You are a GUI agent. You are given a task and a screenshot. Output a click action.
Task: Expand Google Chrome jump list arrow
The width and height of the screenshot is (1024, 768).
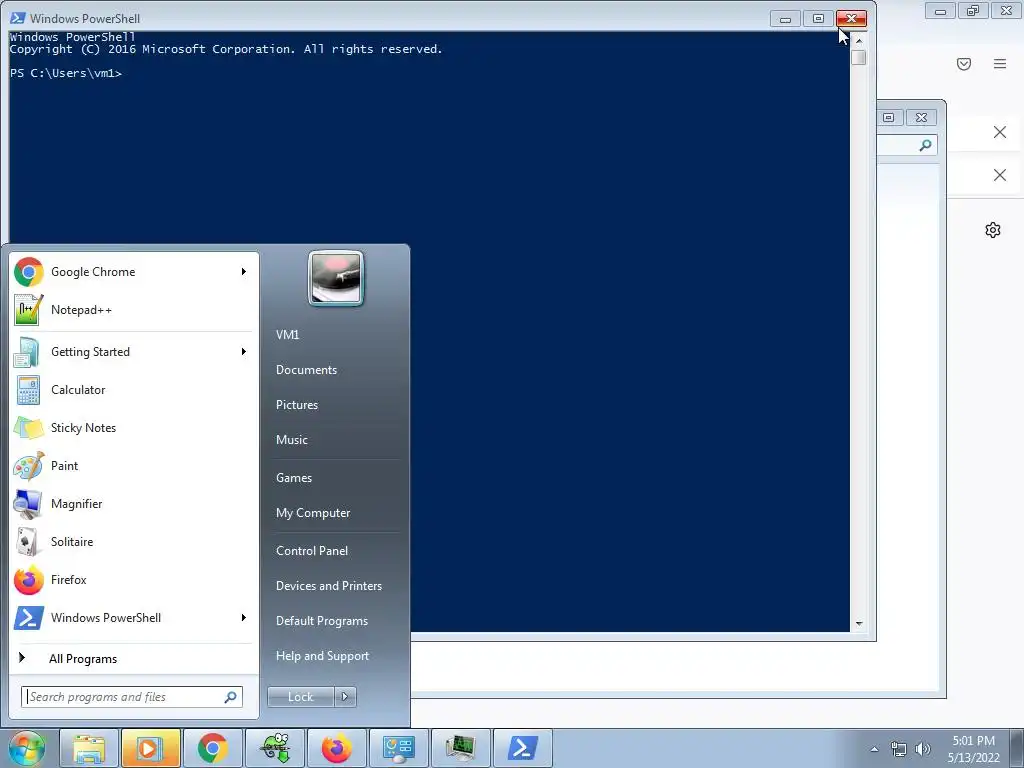pyautogui.click(x=244, y=272)
